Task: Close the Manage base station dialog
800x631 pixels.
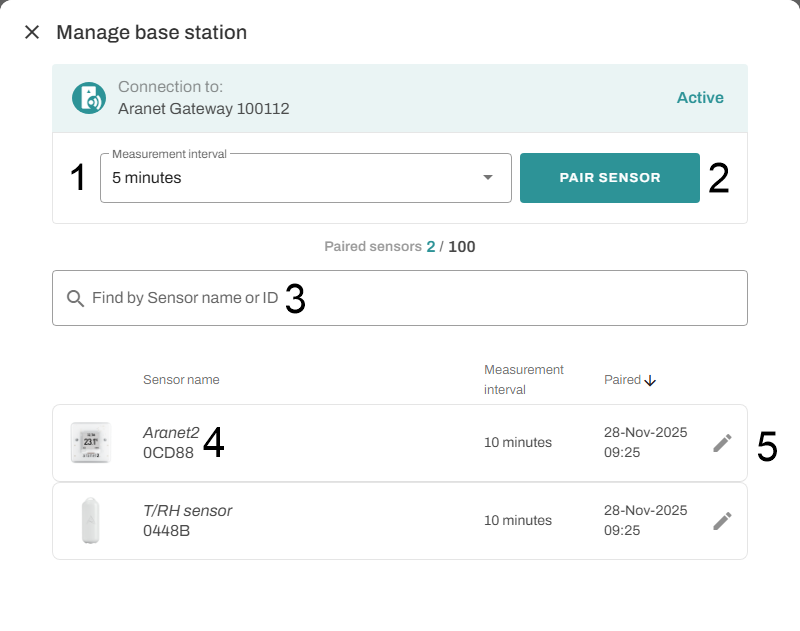Action: tap(32, 32)
